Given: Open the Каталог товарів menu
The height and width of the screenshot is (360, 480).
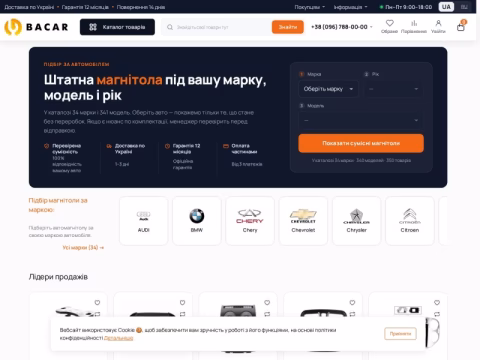Looking at the screenshot, I should click(x=117, y=27).
